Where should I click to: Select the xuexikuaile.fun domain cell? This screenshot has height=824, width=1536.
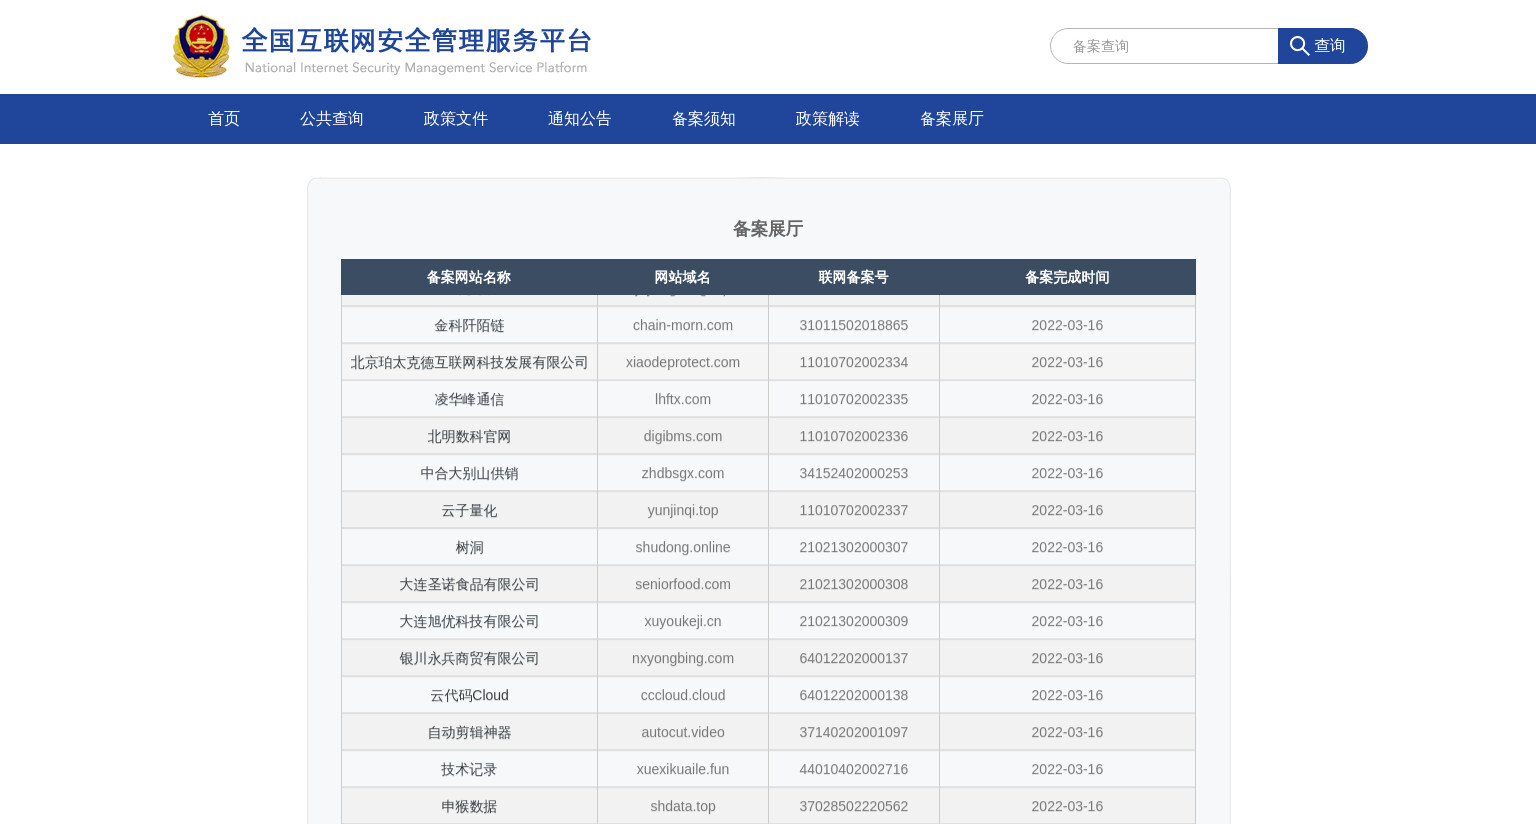click(683, 769)
